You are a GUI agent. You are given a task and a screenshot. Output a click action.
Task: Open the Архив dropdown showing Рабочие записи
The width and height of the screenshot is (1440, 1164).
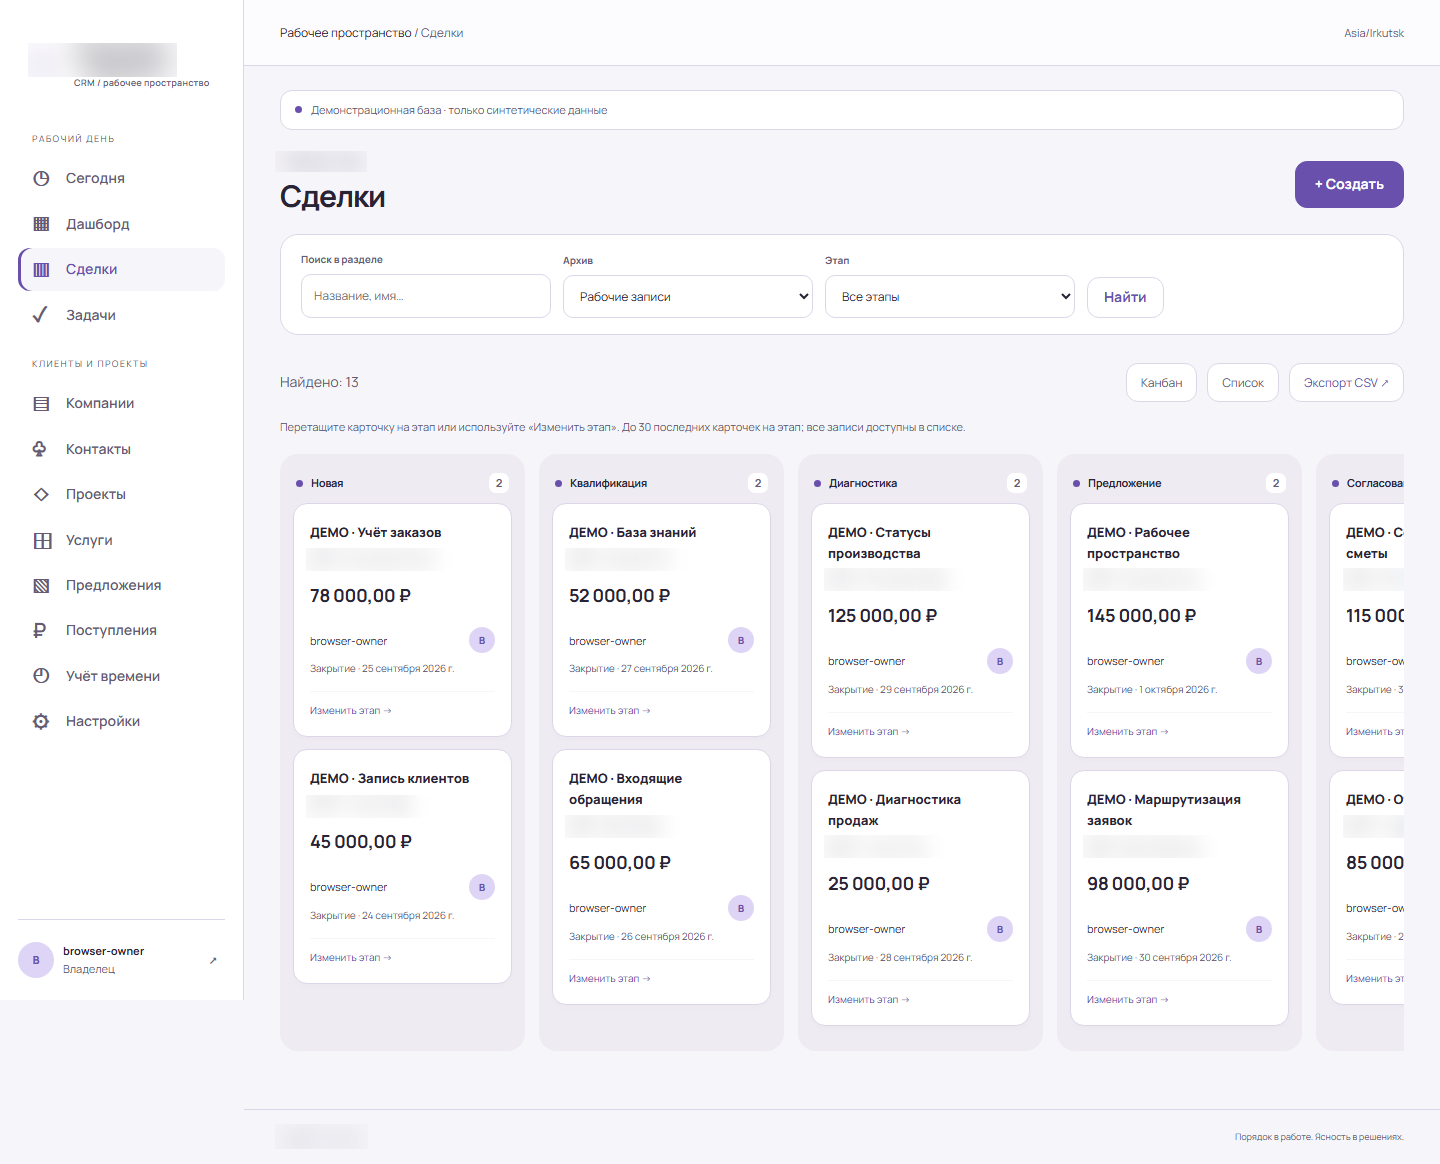click(688, 297)
